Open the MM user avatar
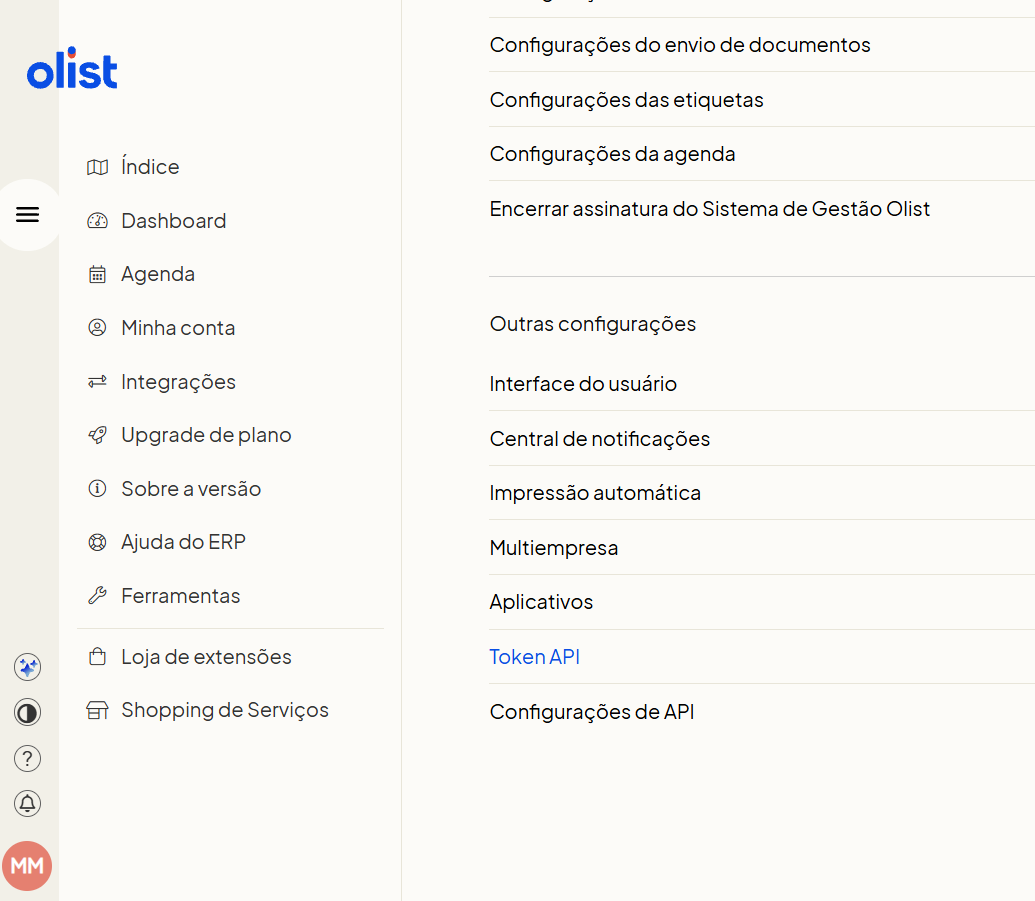The width and height of the screenshot is (1035, 901). tap(27, 865)
